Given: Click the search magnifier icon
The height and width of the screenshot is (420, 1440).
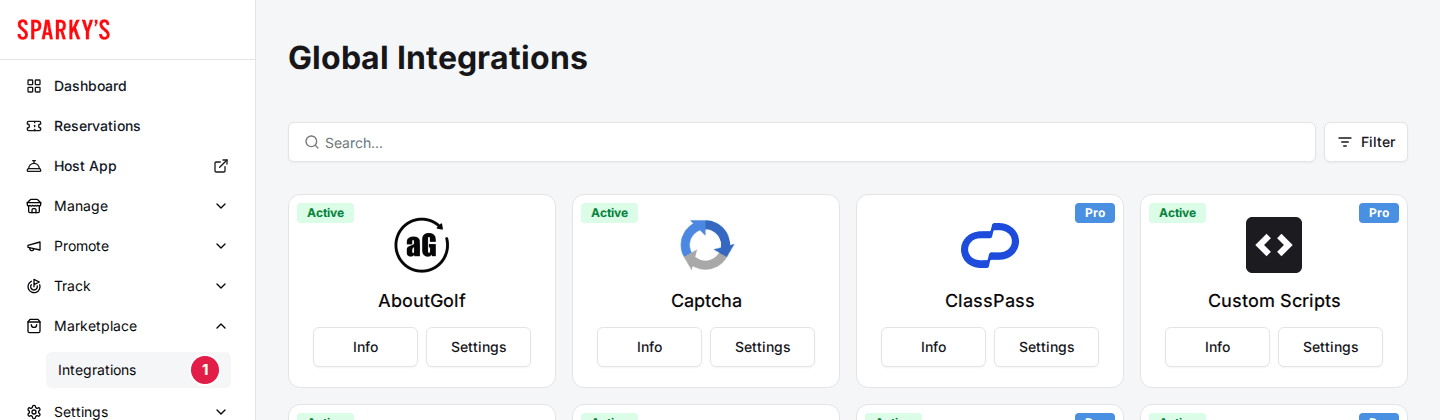Looking at the screenshot, I should coord(312,142).
